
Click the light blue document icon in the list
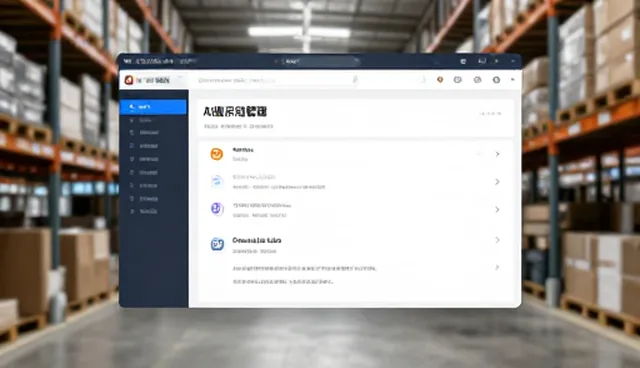click(217, 181)
